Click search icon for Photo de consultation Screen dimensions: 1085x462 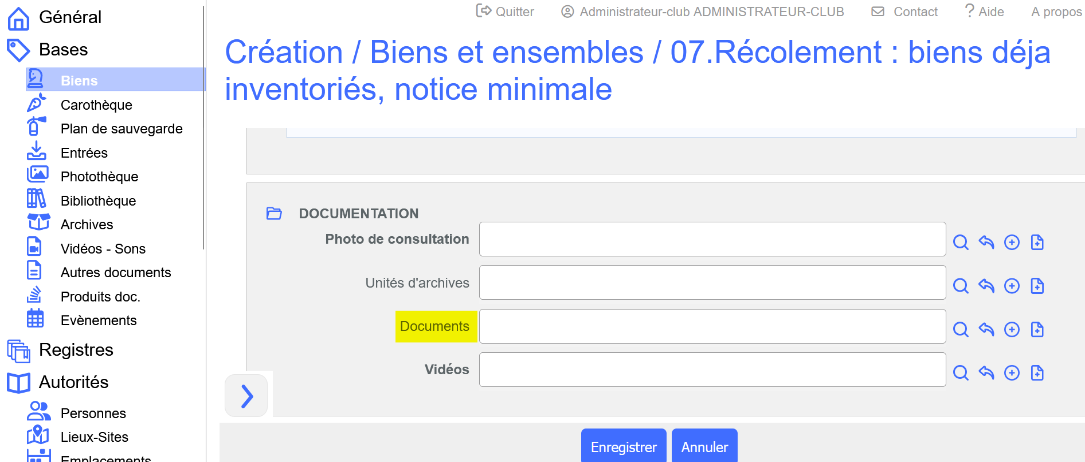coord(960,242)
